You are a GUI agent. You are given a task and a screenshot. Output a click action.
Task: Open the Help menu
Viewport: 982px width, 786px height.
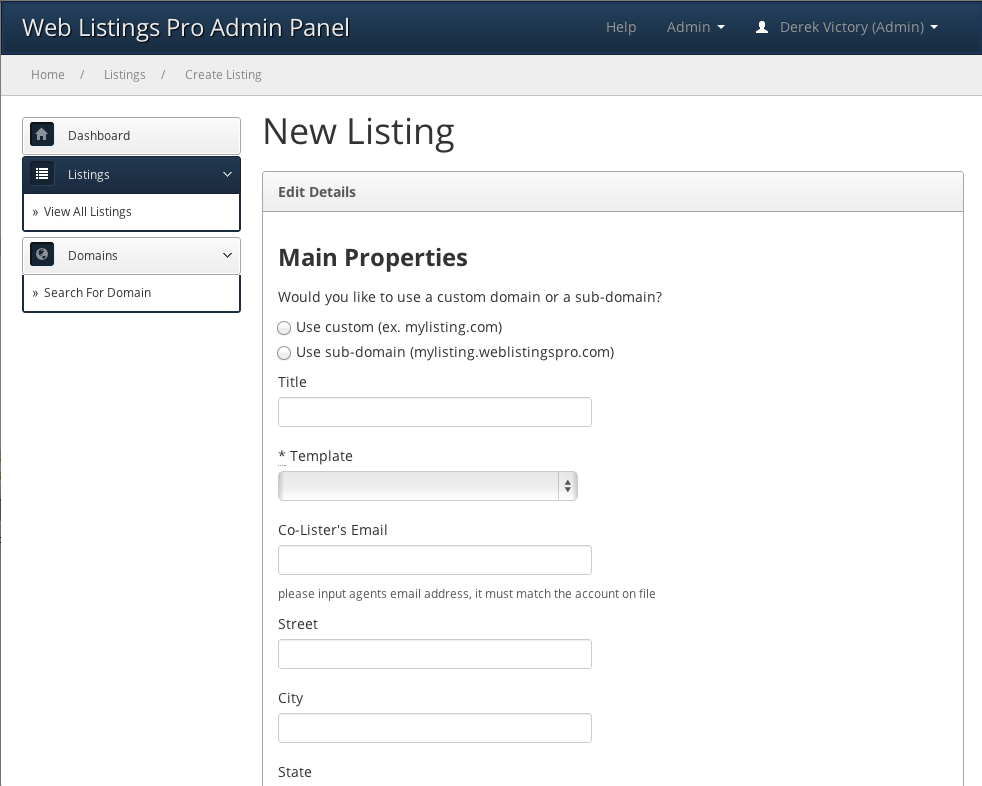pos(621,27)
